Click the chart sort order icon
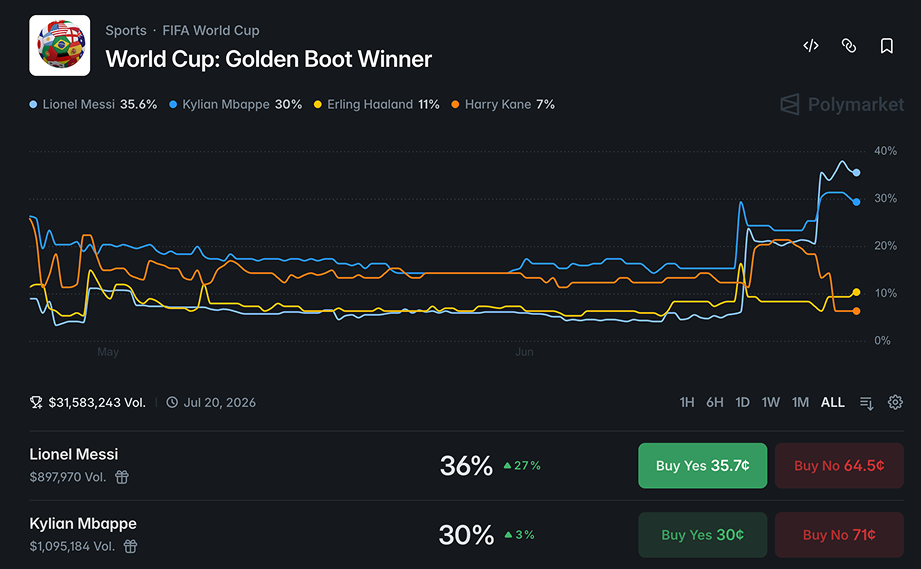921x569 pixels. [866, 403]
